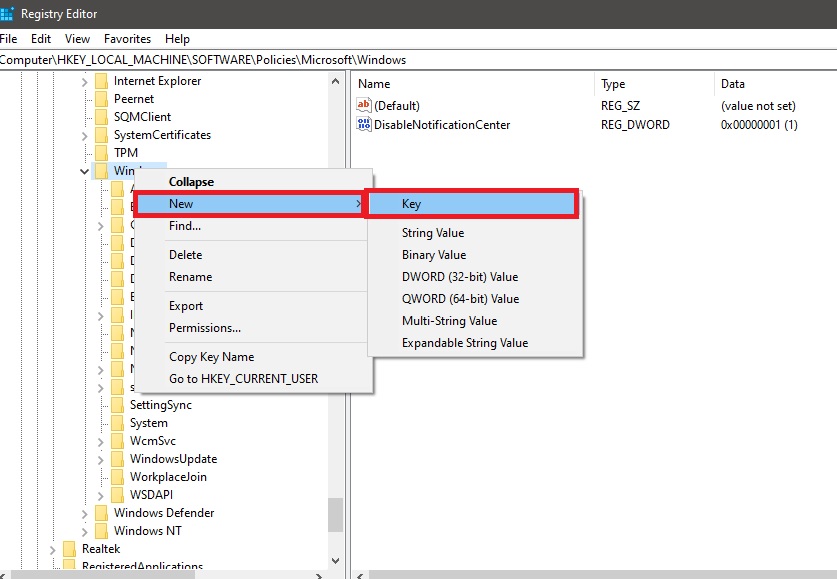Click the Registry Editor app icon in title bar
Image resolution: width=837 pixels, height=579 pixels.
[x=9, y=14]
